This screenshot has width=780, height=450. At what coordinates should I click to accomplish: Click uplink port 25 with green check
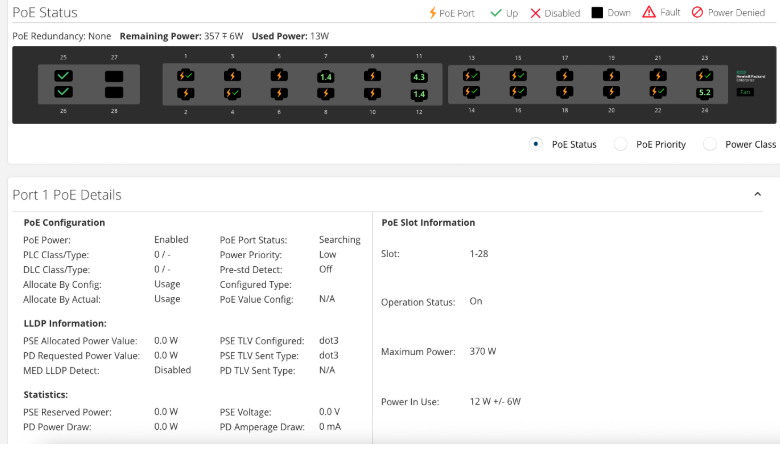click(64, 75)
